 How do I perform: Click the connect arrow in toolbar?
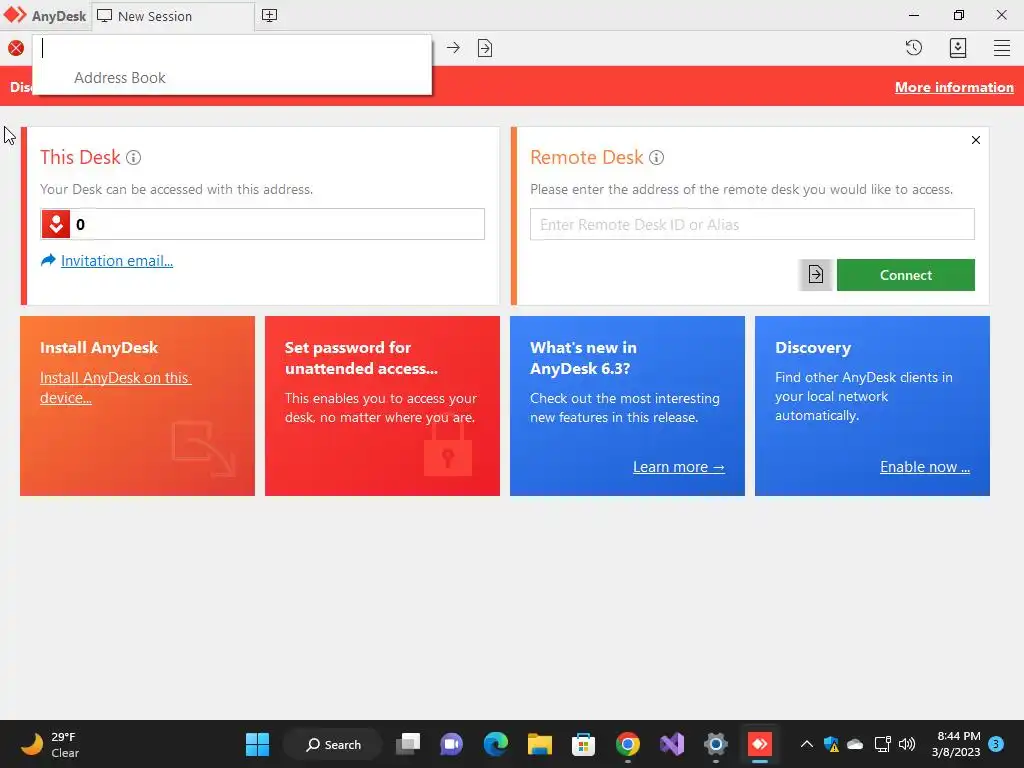tap(453, 48)
